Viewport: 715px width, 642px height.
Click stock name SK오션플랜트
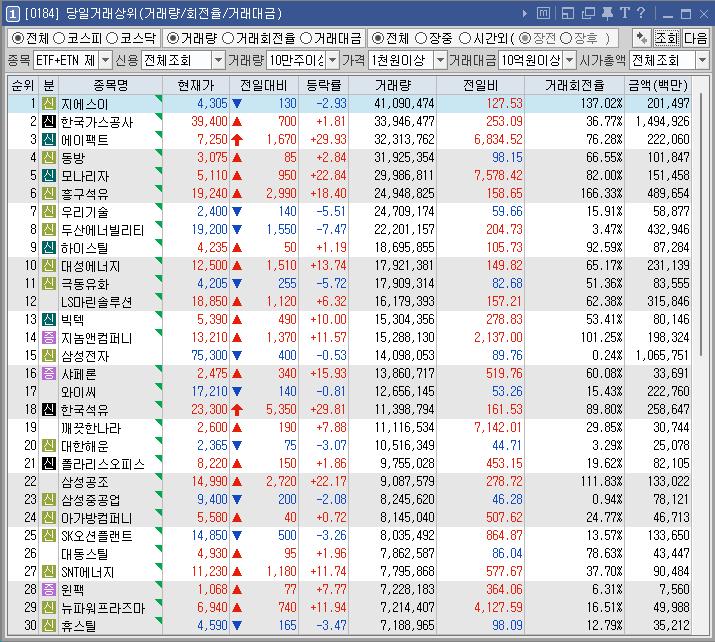(97, 536)
